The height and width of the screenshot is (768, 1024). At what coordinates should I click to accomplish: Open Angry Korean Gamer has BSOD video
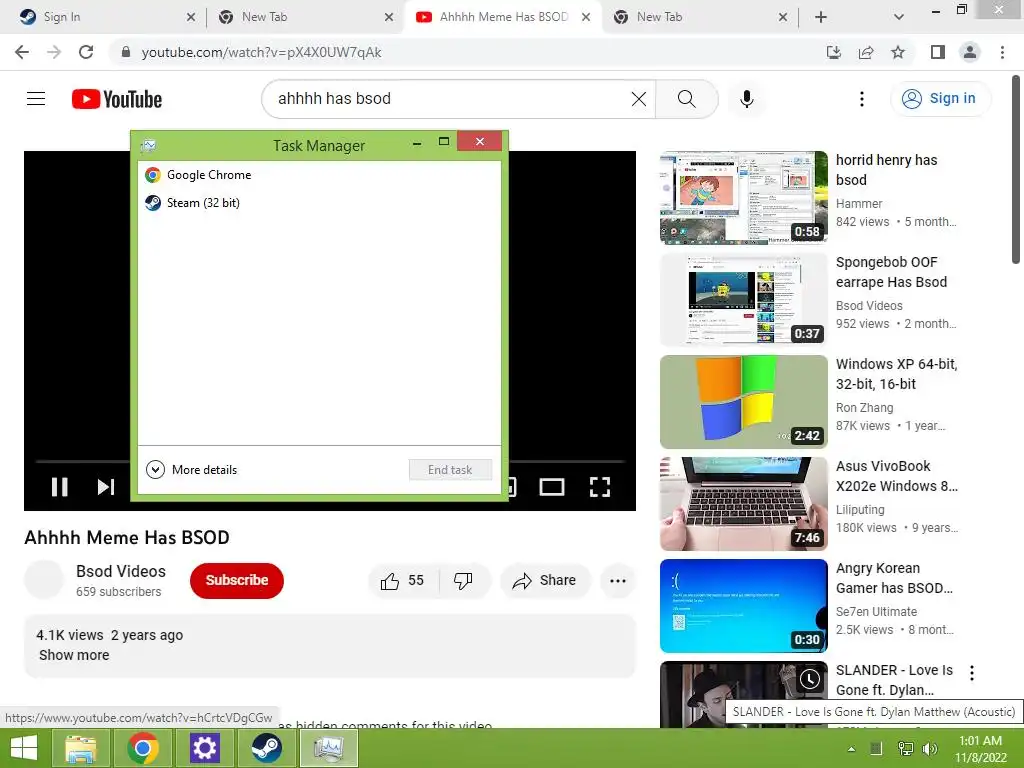click(x=743, y=605)
